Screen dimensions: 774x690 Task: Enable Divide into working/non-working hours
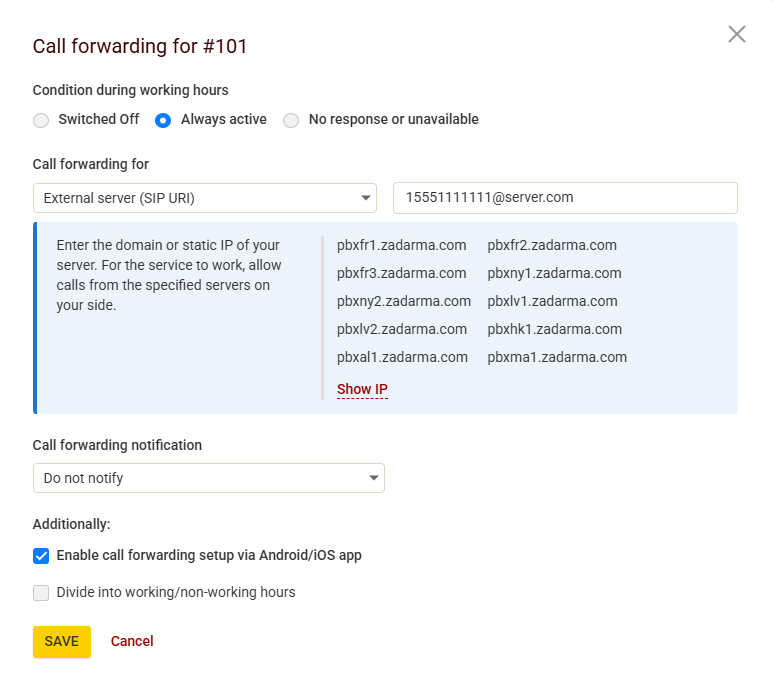pos(41,593)
